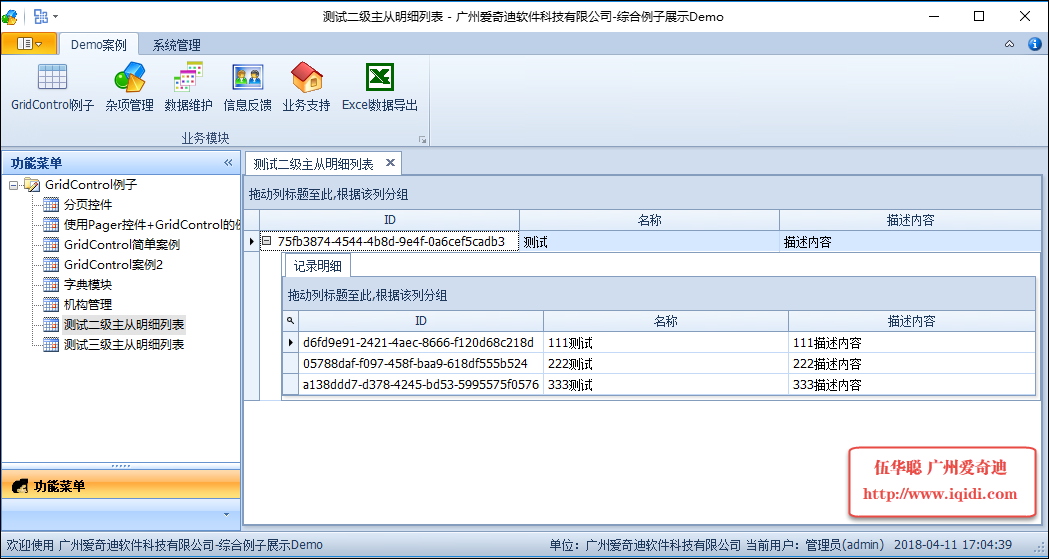This screenshot has width=1049, height=559.
Task: Click the grid icon beside GridControl简单案例
Action: pos(51,245)
